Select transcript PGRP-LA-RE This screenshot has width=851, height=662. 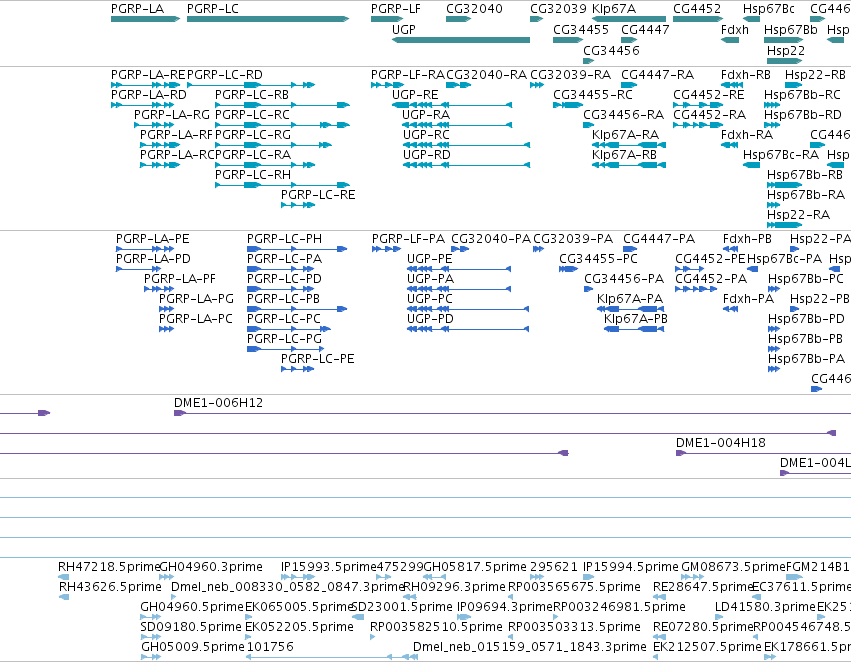(148, 75)
